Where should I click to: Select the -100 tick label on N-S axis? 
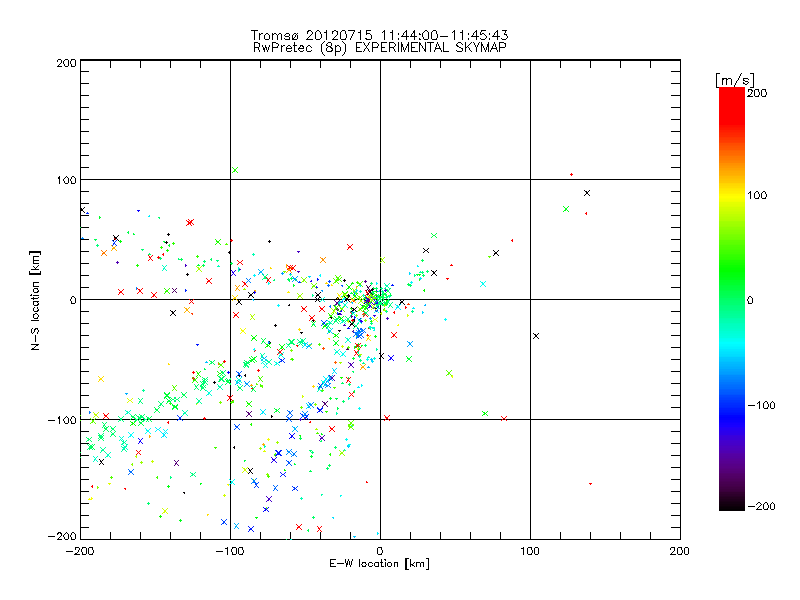(62, 420)
